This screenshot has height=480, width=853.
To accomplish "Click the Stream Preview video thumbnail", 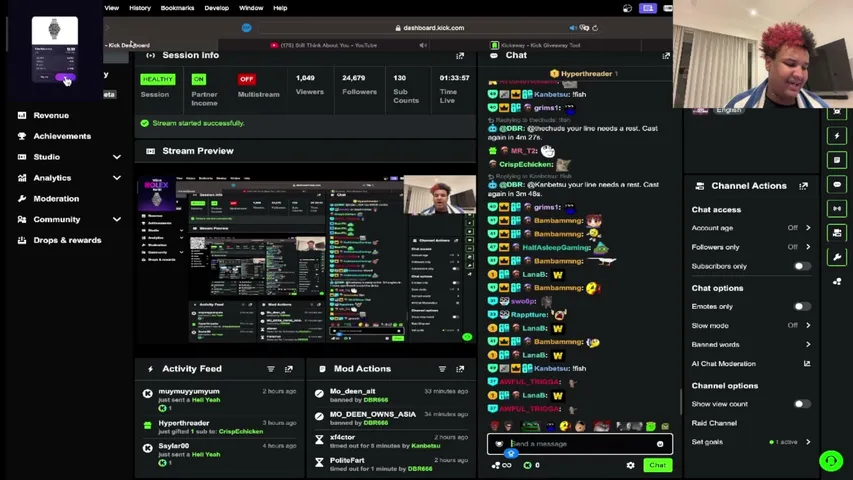I will tap(306, 259).
